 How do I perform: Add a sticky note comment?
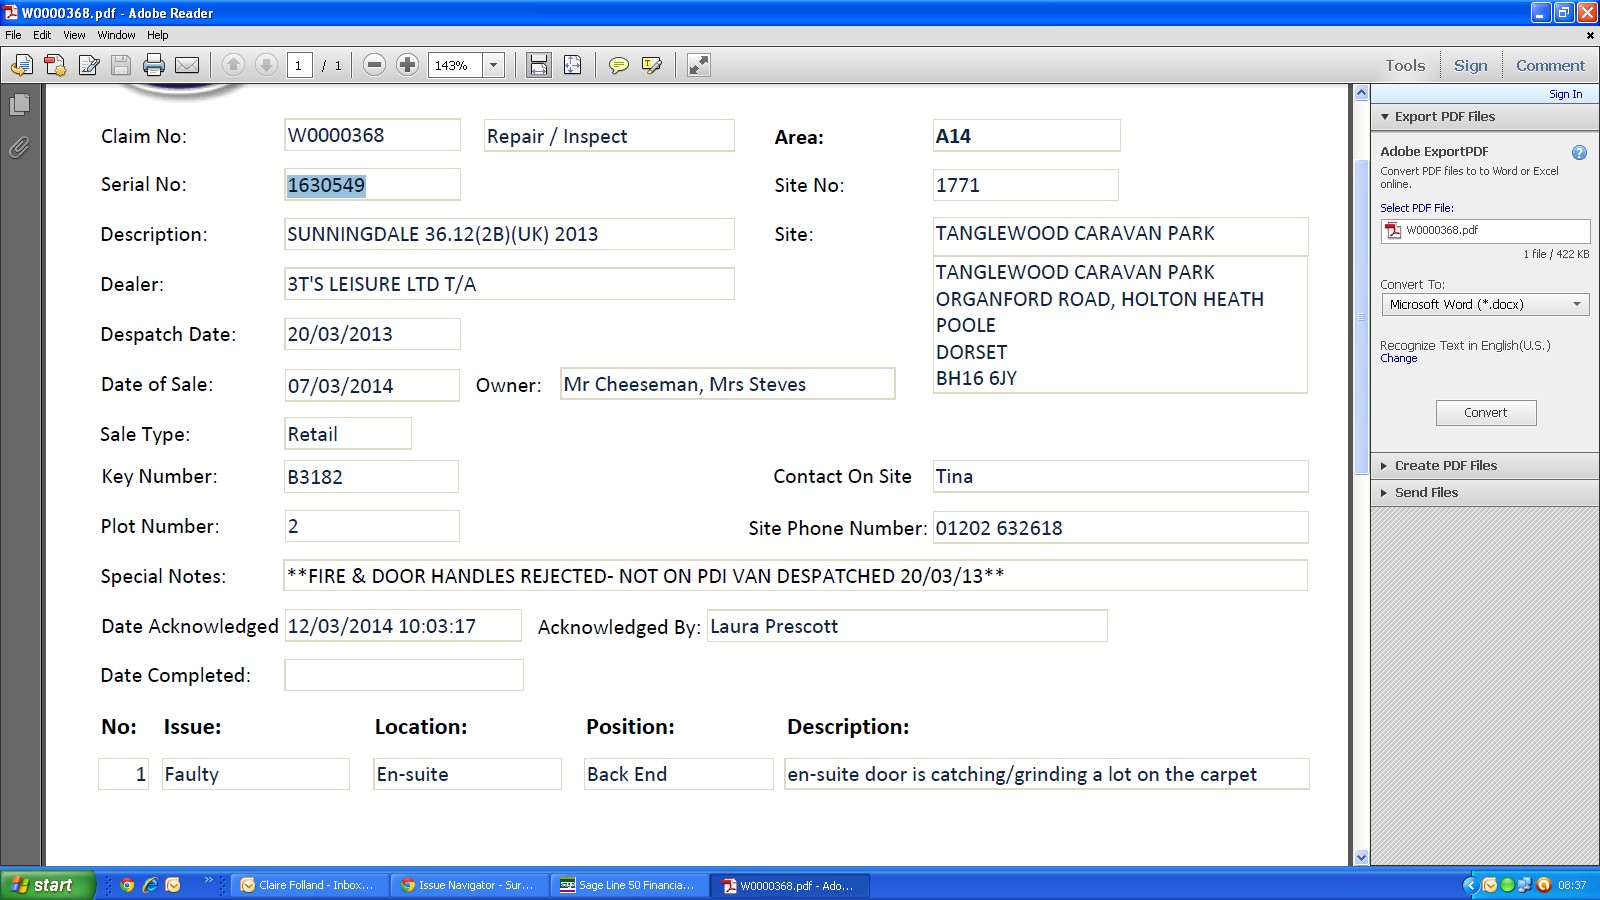[619, 66]
